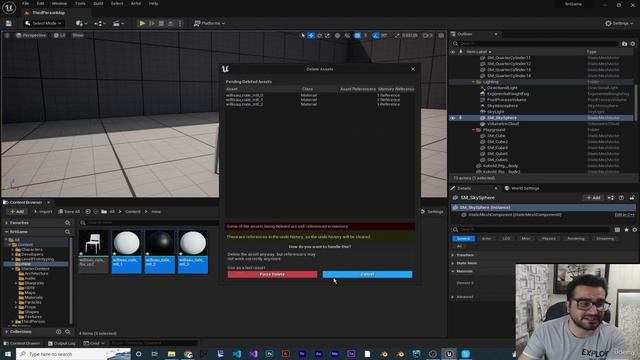
Task: Open editor Settings in top right
Action: [619, 23]
